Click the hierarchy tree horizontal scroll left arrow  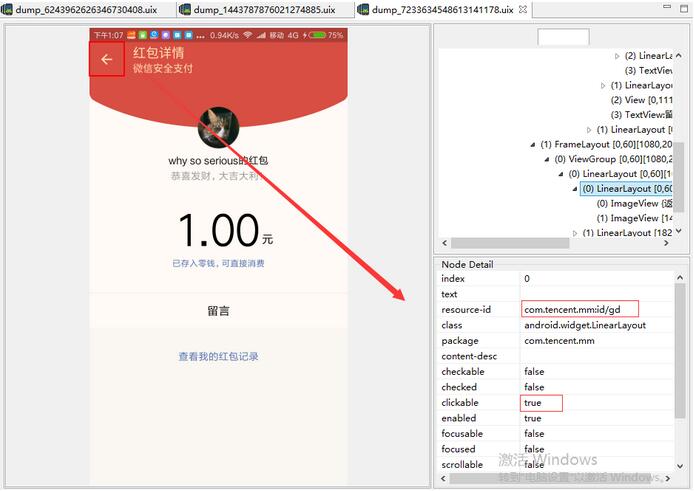[445, 243]
